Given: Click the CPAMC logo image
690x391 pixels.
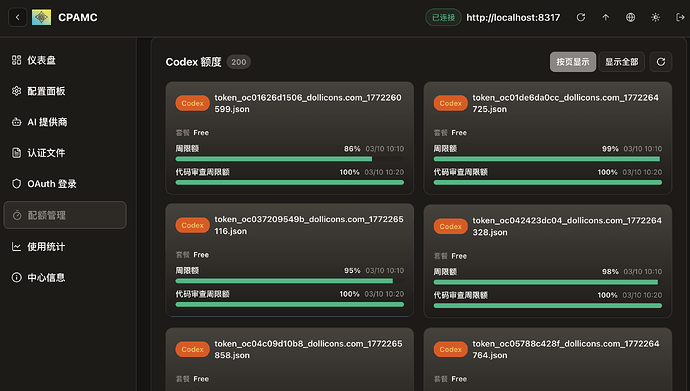Looking at the screenshot, I should [41, 18].
